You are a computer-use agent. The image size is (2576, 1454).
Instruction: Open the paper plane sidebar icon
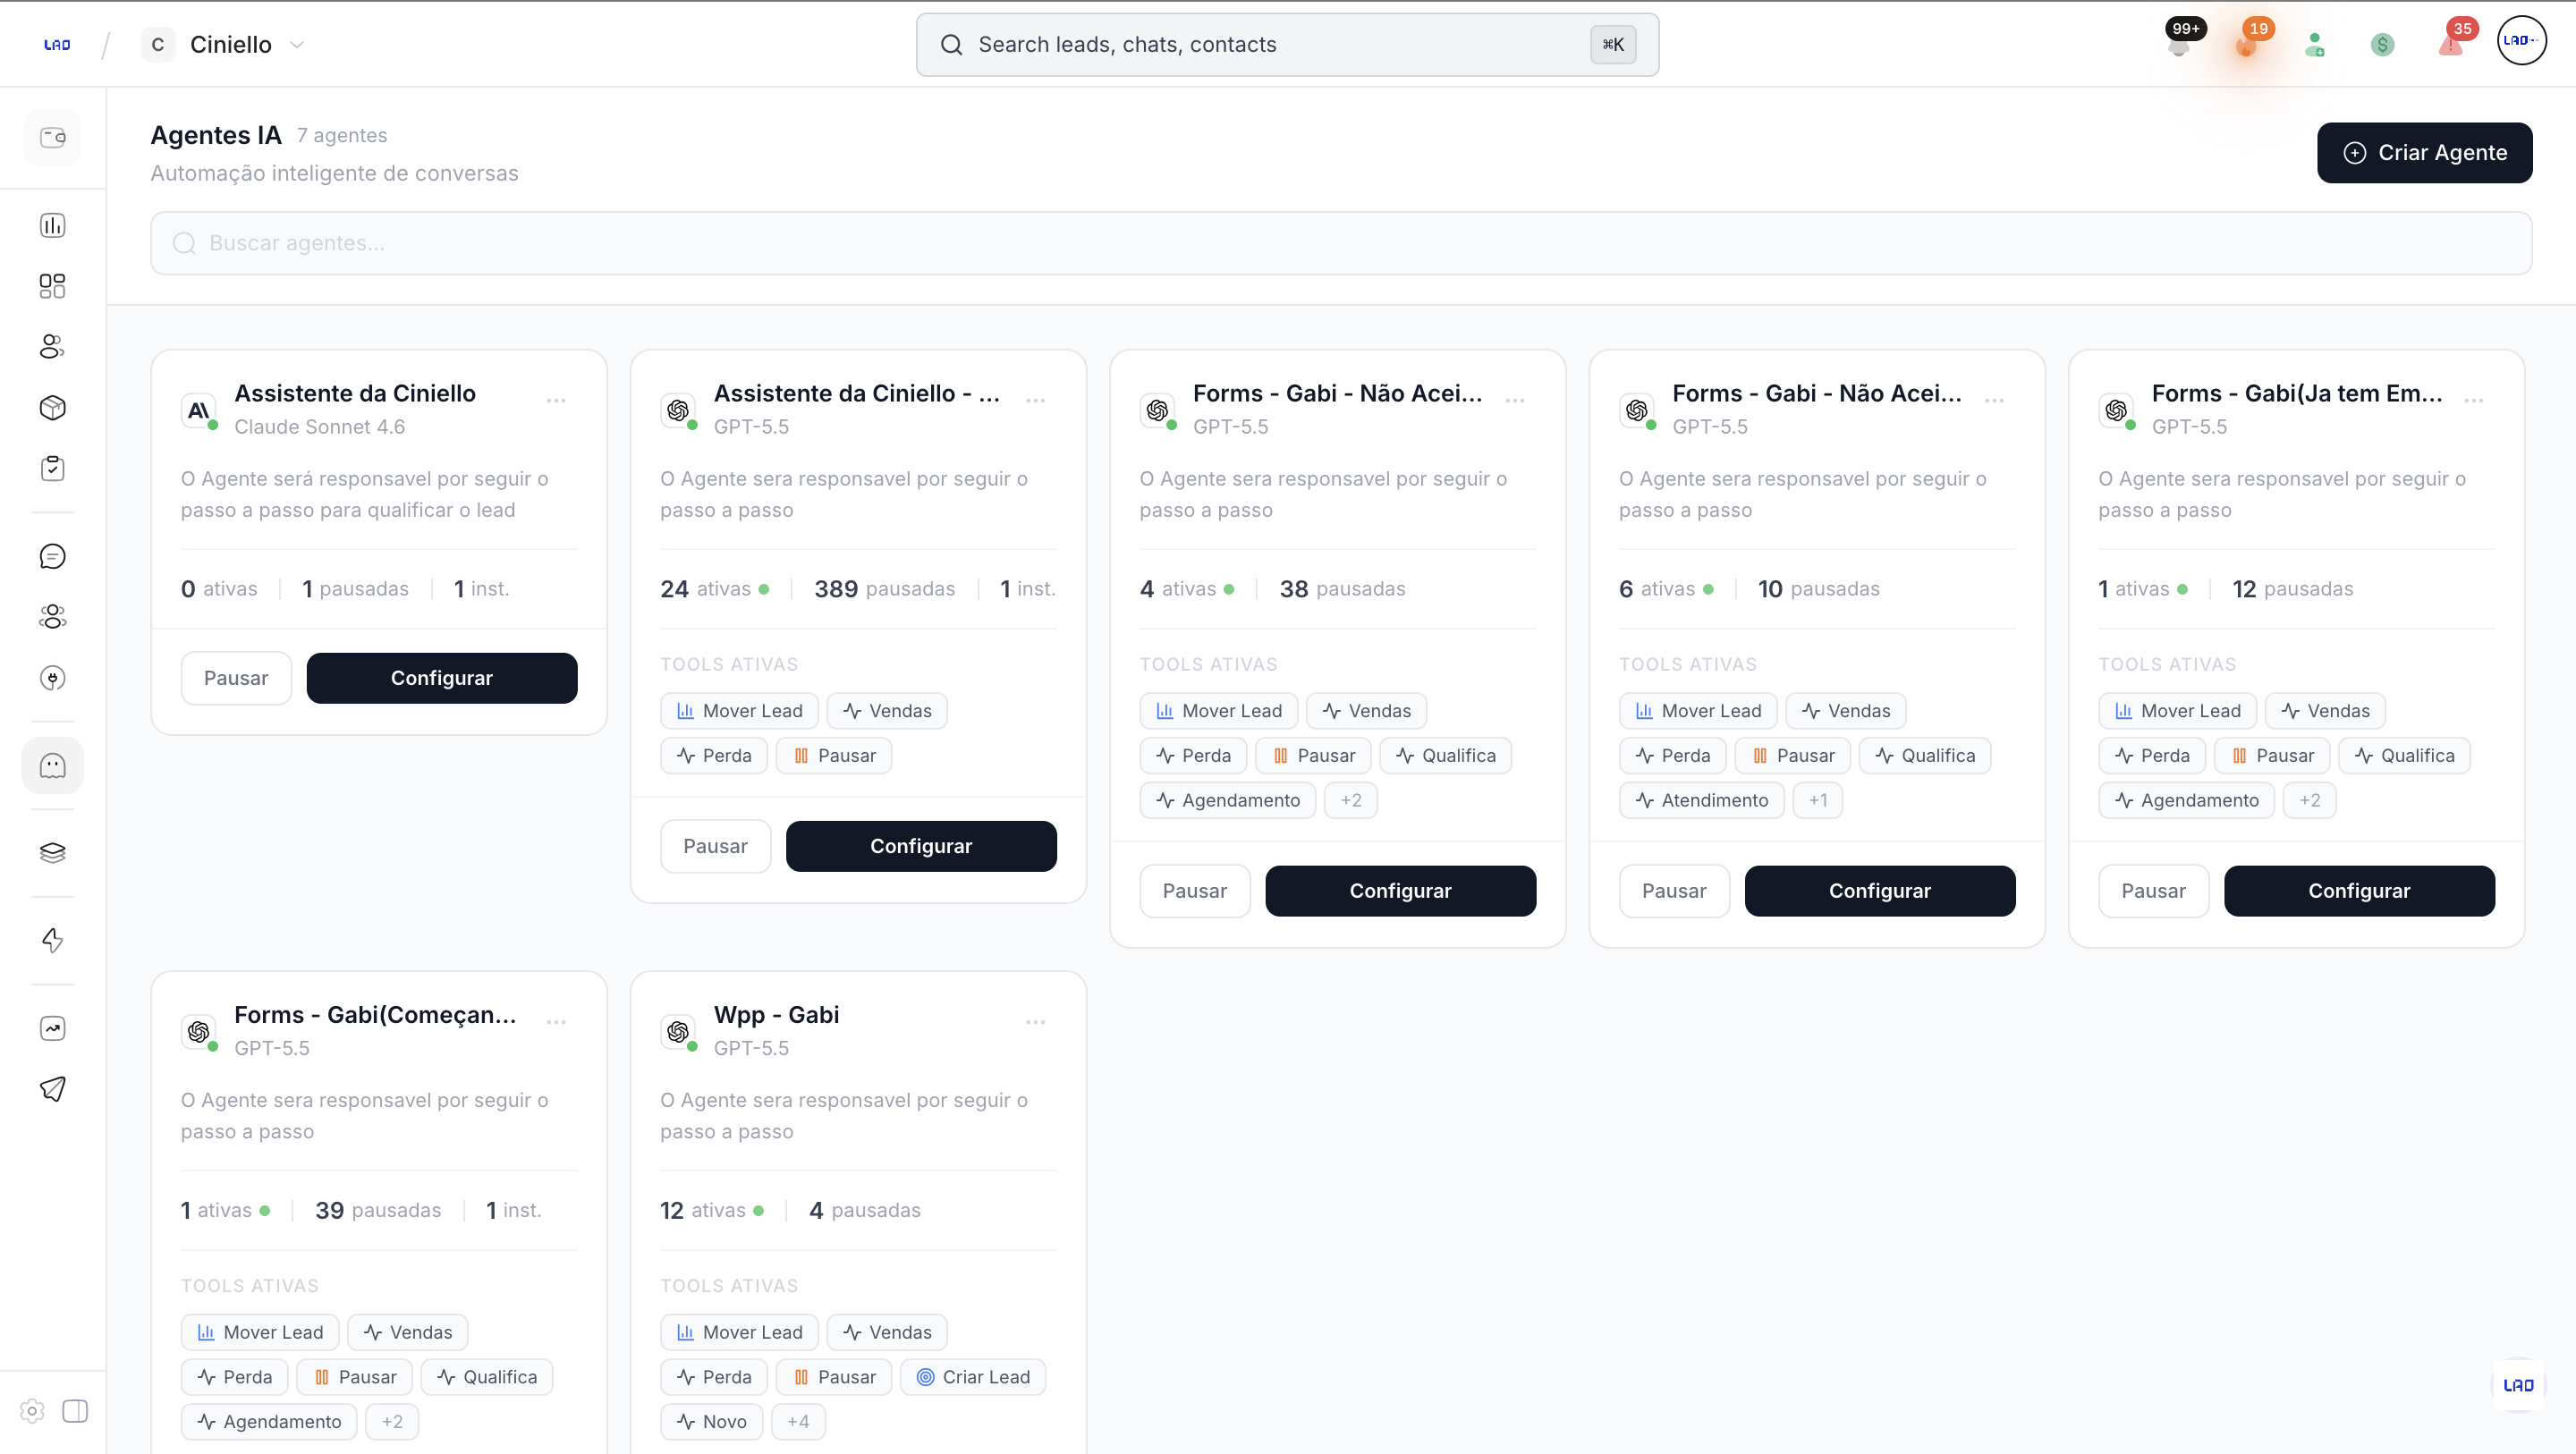click(53, 1089)
